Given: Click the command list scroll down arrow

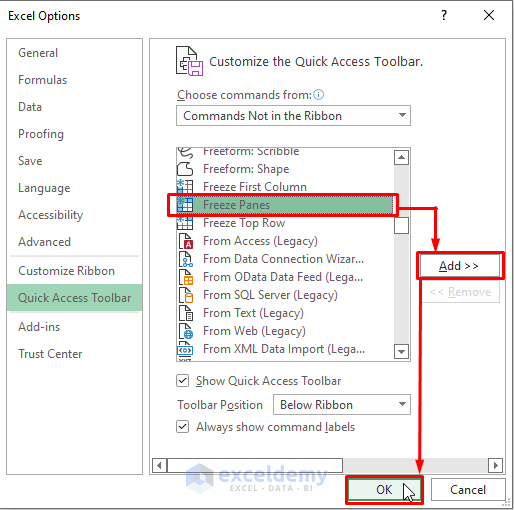Looking at the screenshot, I should click(x=401, y=352).
